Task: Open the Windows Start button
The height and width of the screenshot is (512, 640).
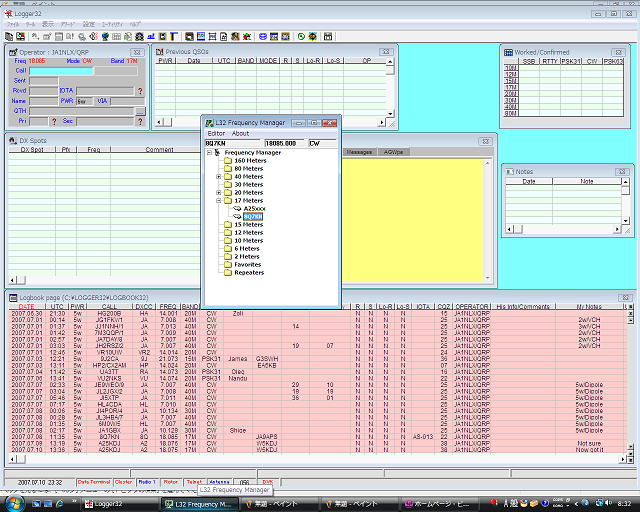Action: coord(15,503)
